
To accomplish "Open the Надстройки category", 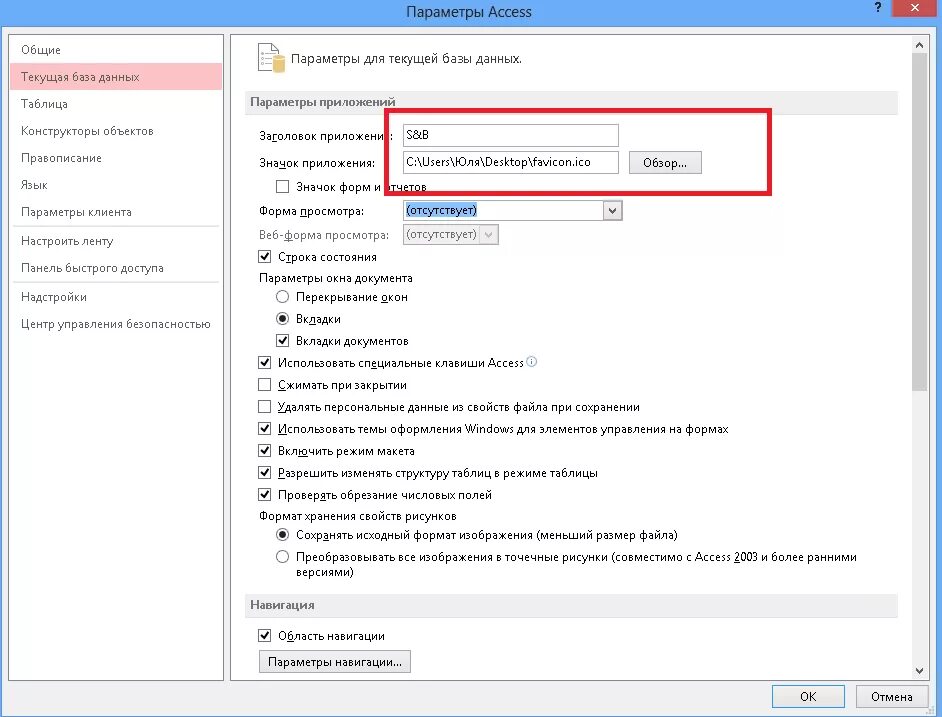I will [x=116, y=297].
